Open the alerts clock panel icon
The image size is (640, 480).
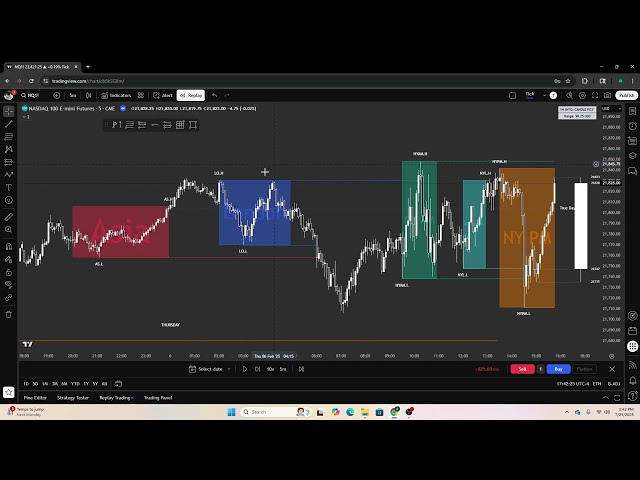(633, 126)
